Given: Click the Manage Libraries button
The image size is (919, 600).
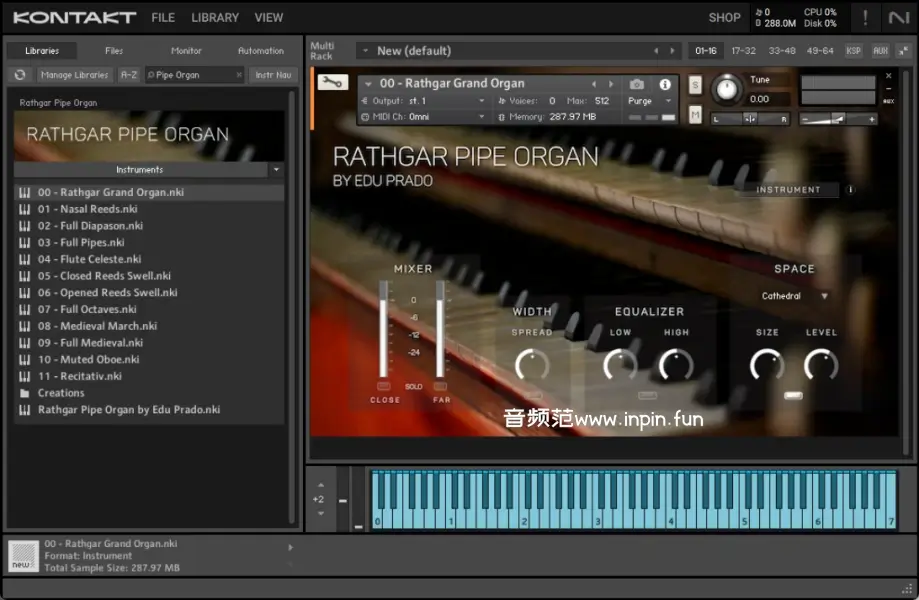Looking at the screenshot, I should click(75, 75).
